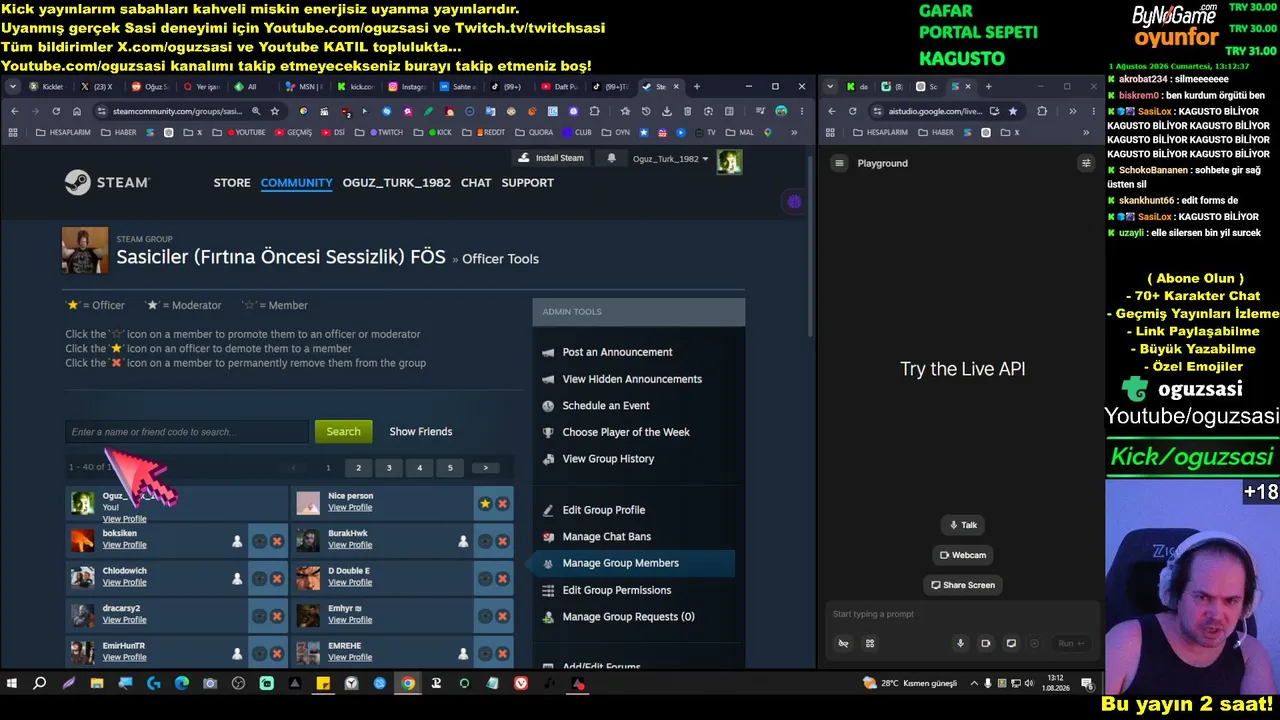Remove BurakHwk from the group
This screenshot has height=720, width=1280.
pyautogui.click(x=502, y=541)
